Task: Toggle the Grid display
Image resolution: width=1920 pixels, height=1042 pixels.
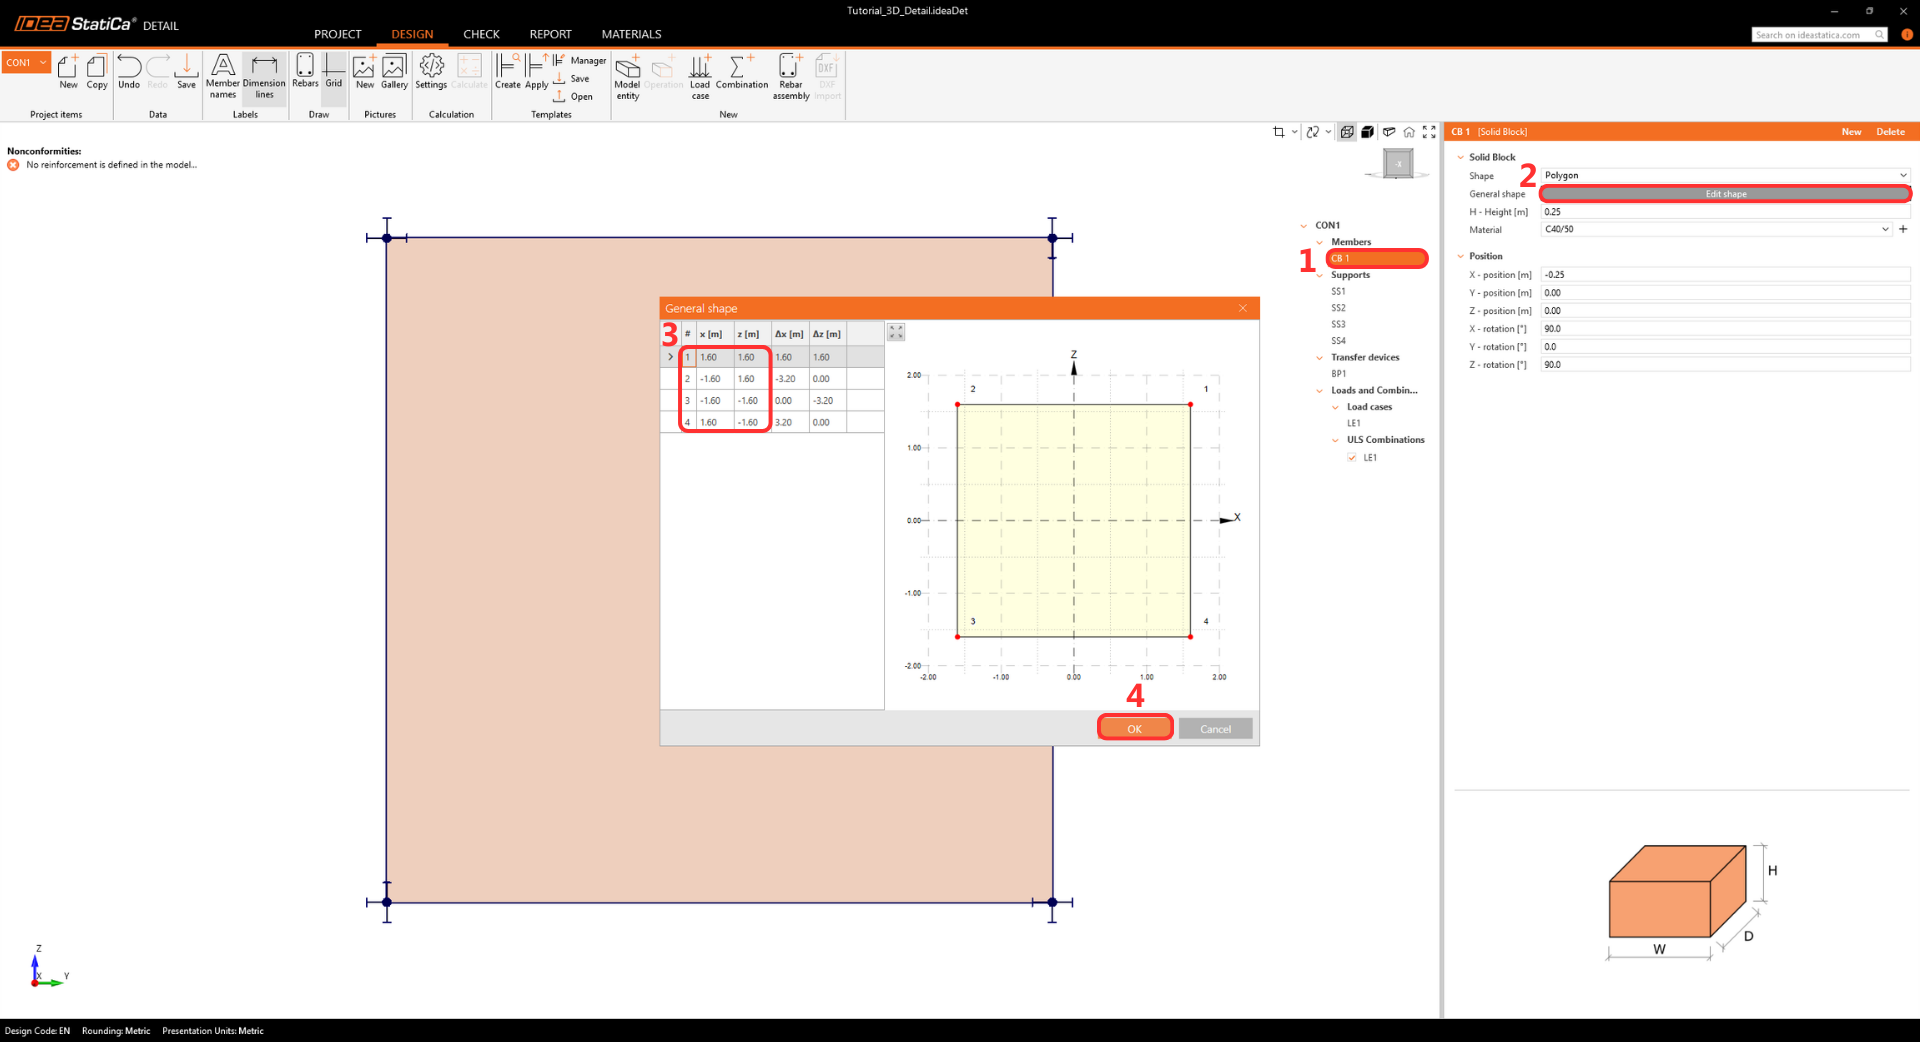Action: 334,72
